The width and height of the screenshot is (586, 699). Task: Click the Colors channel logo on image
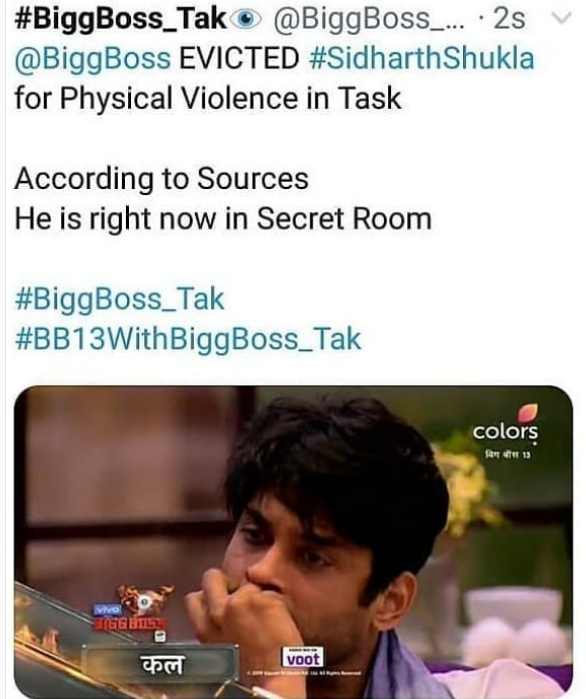pos(505,423)
